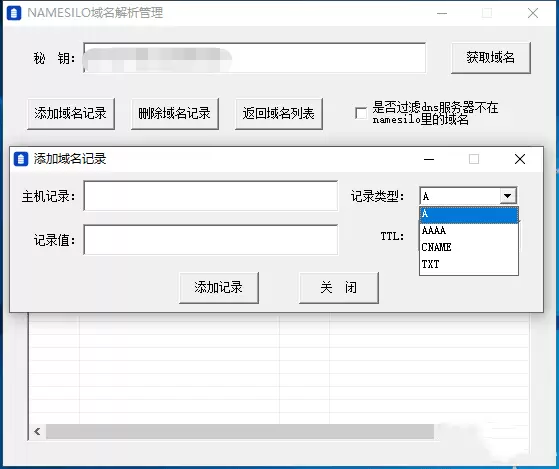Close the 添加域名记录 dialog window
Viewport: 559px width, 469px height.
520,159
